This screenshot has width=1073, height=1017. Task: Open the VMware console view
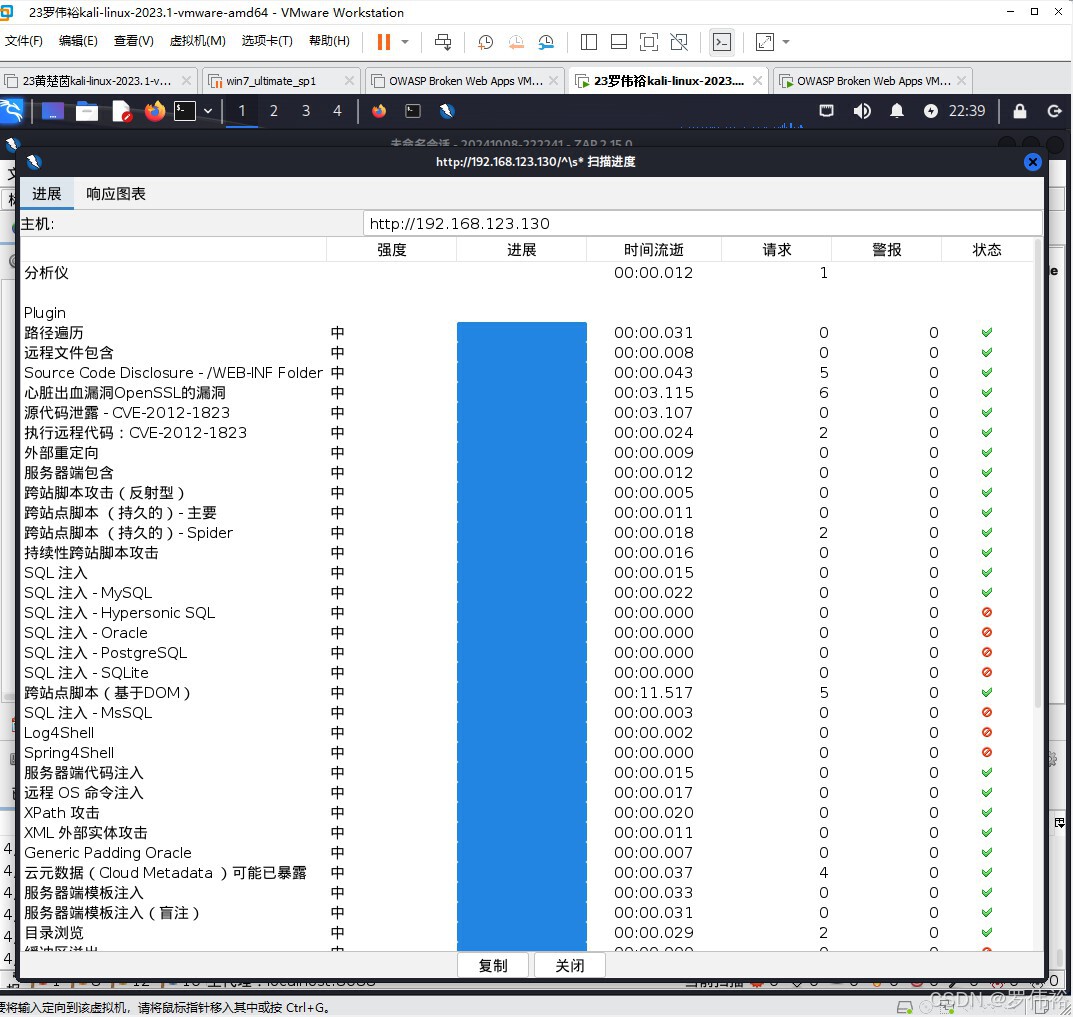722,42
